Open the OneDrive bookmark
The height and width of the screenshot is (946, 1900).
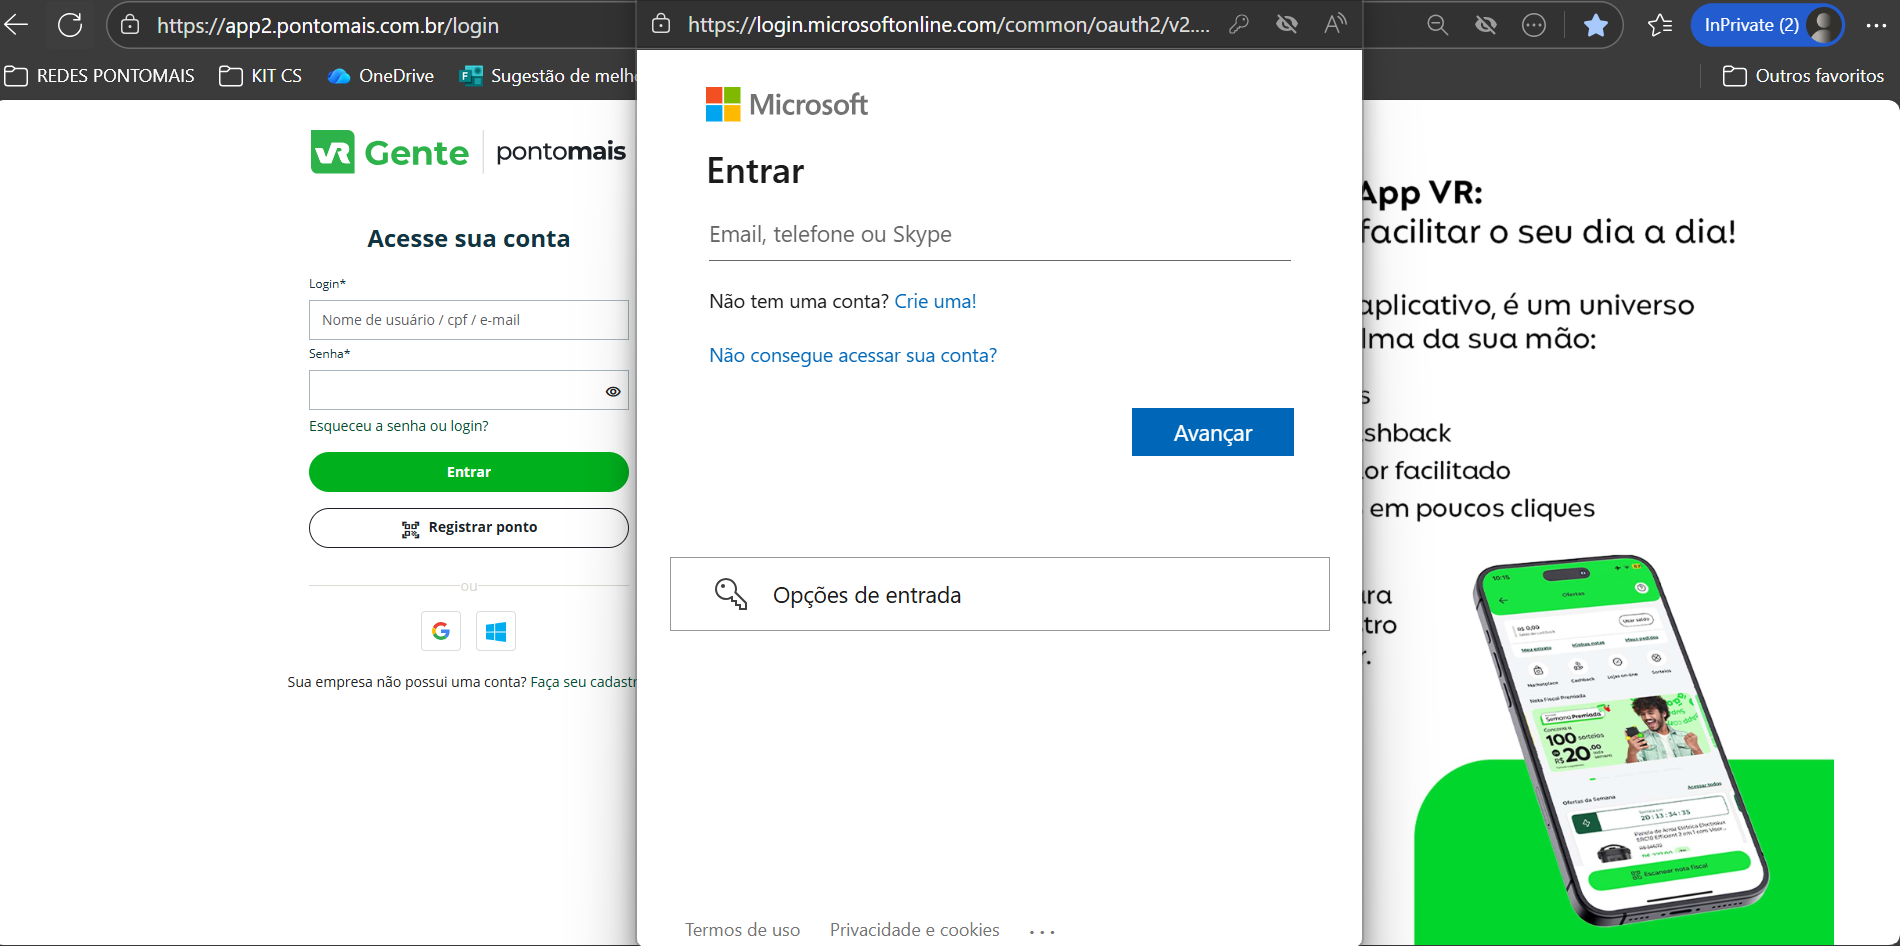pyautogui.click(x=381, y=76)
